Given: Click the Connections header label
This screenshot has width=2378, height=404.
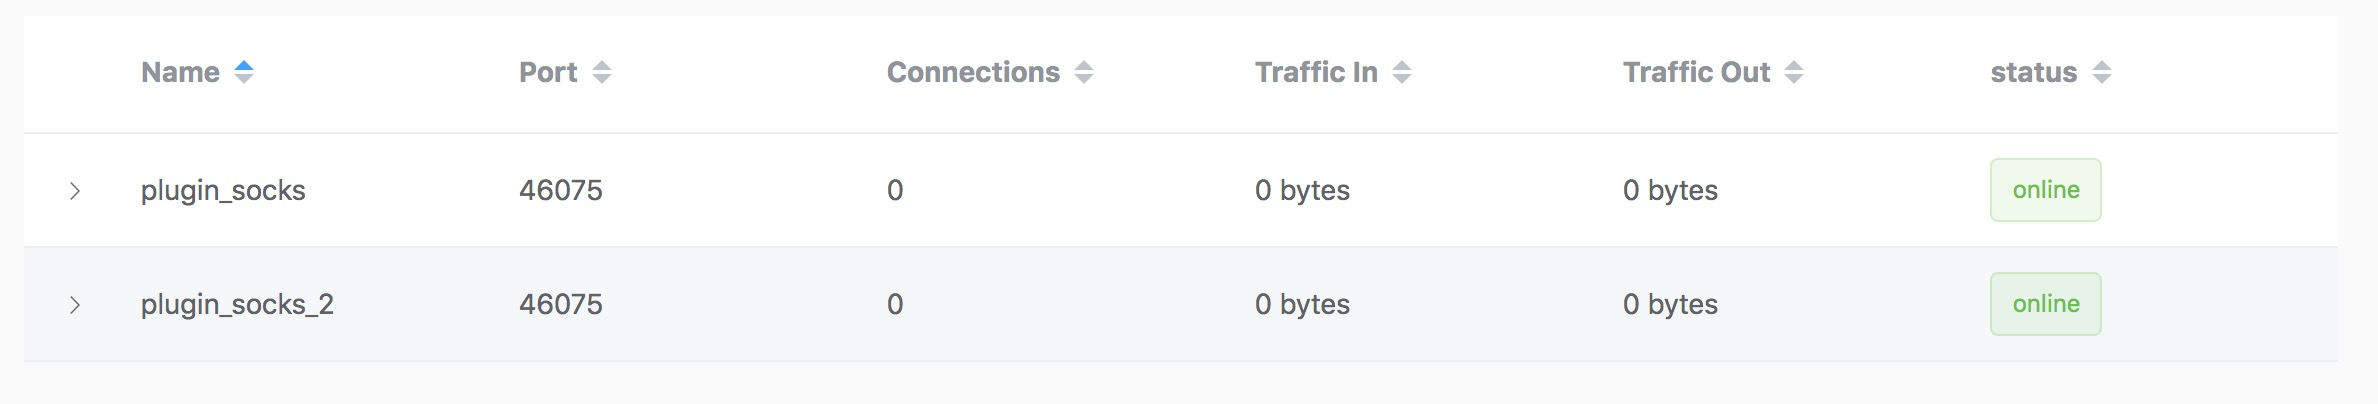Looking at the screenshot, I should click(x=972, y=72).
